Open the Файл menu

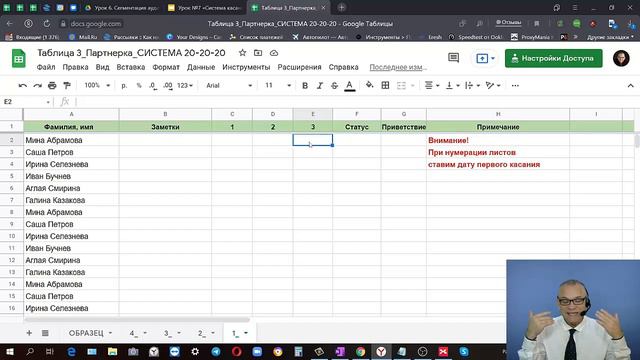click(x=46, y=67)
